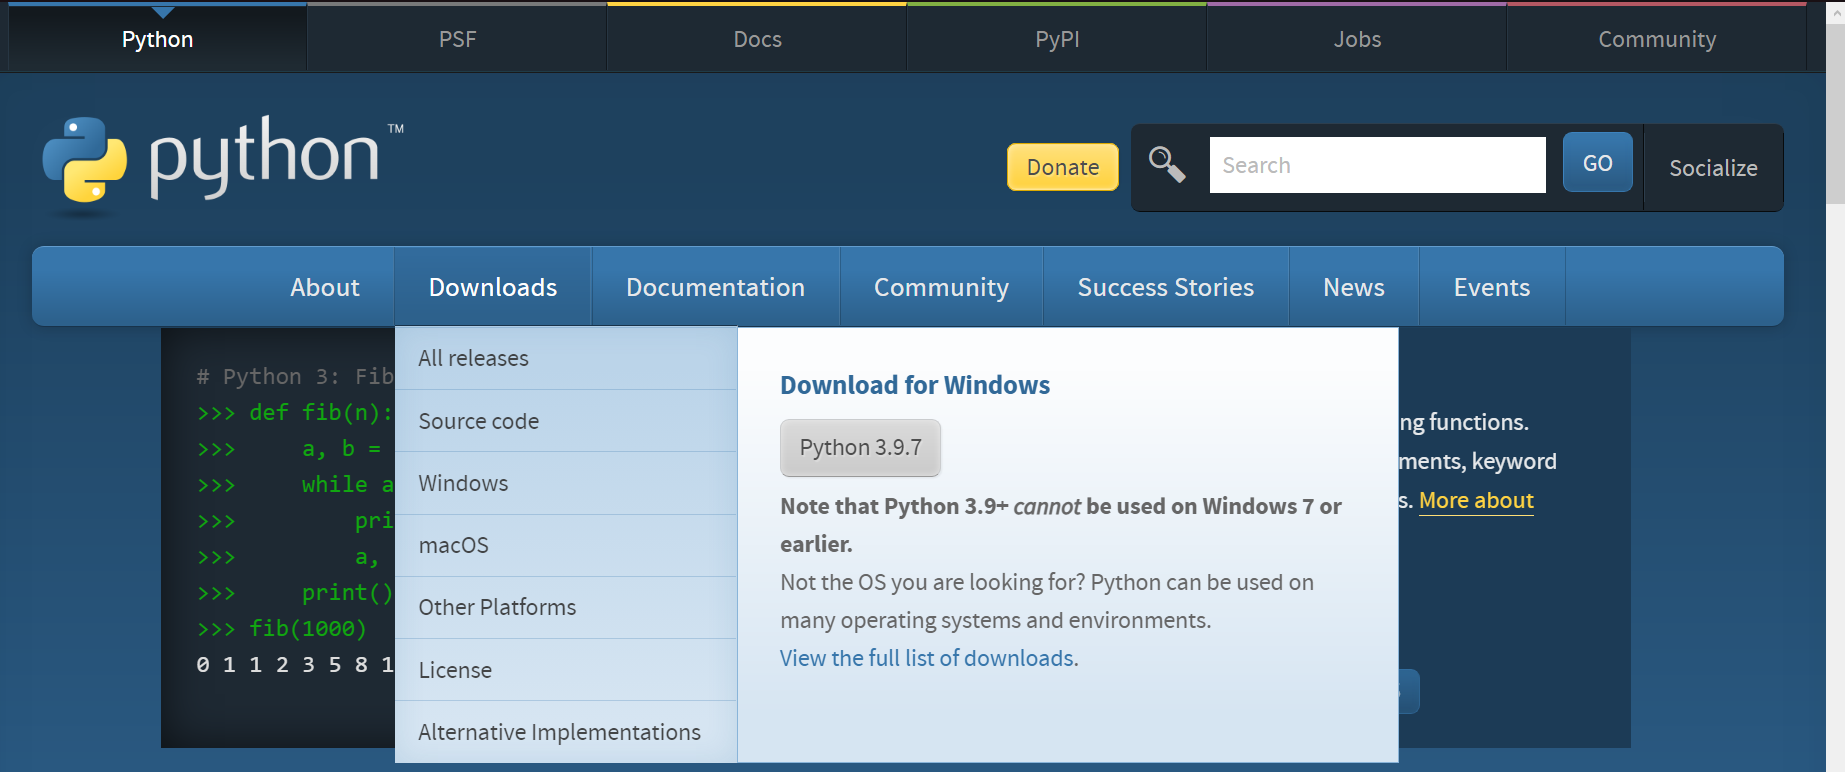This screenshot has height=772, width=1845.
Task: Choose Source code in Downloads menu
Action: pos(478,421)
